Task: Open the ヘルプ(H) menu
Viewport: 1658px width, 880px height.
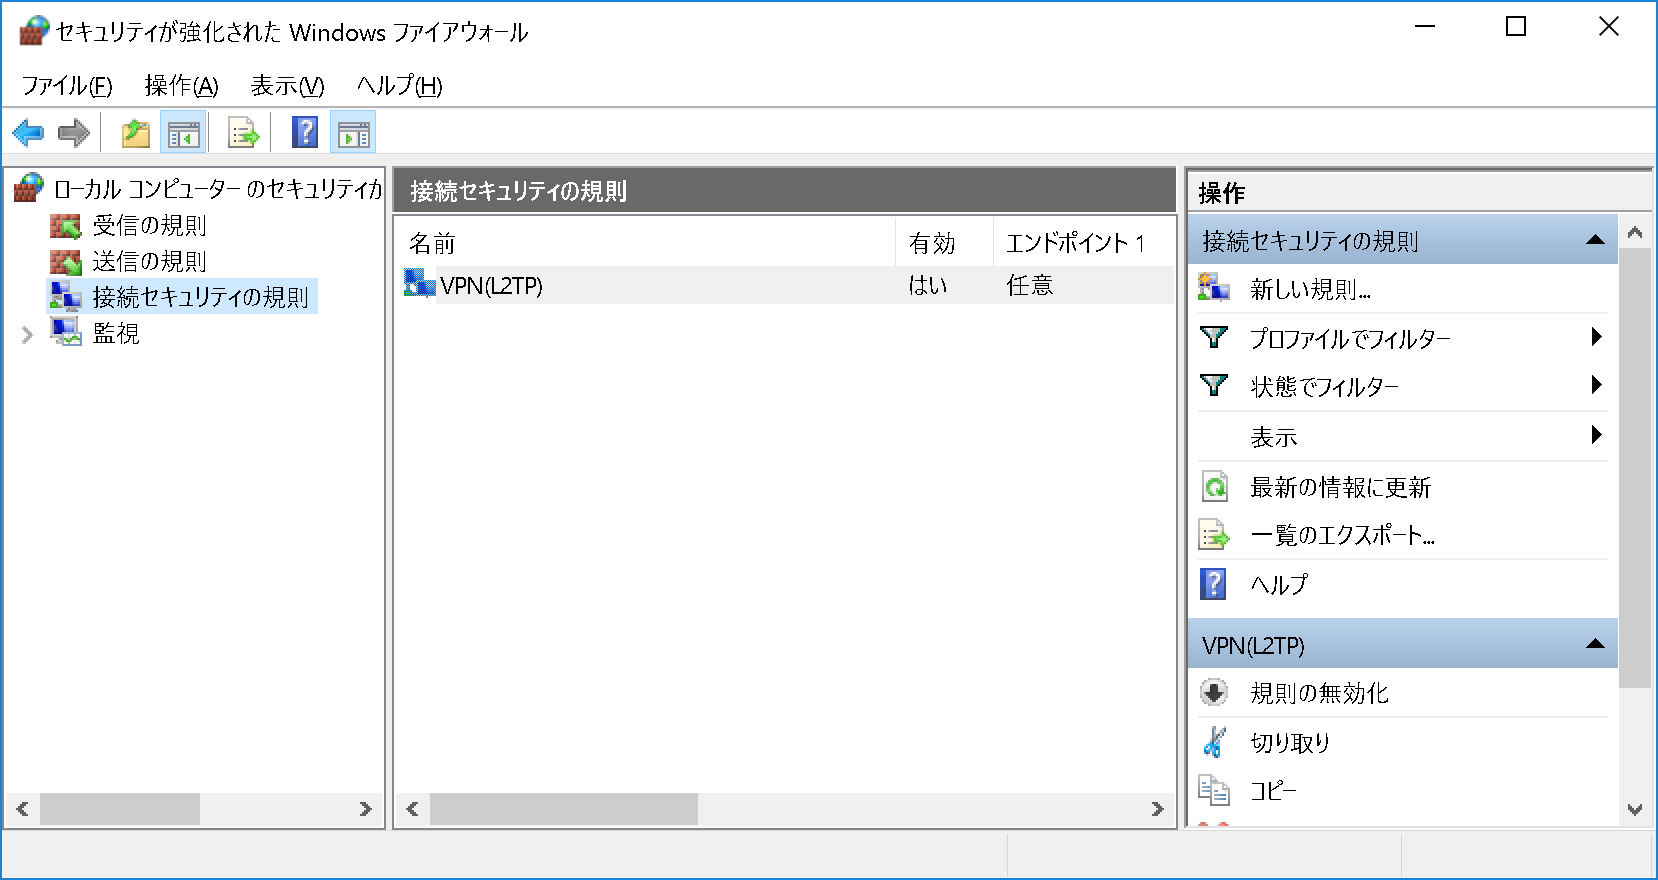Action: point(399,86)
